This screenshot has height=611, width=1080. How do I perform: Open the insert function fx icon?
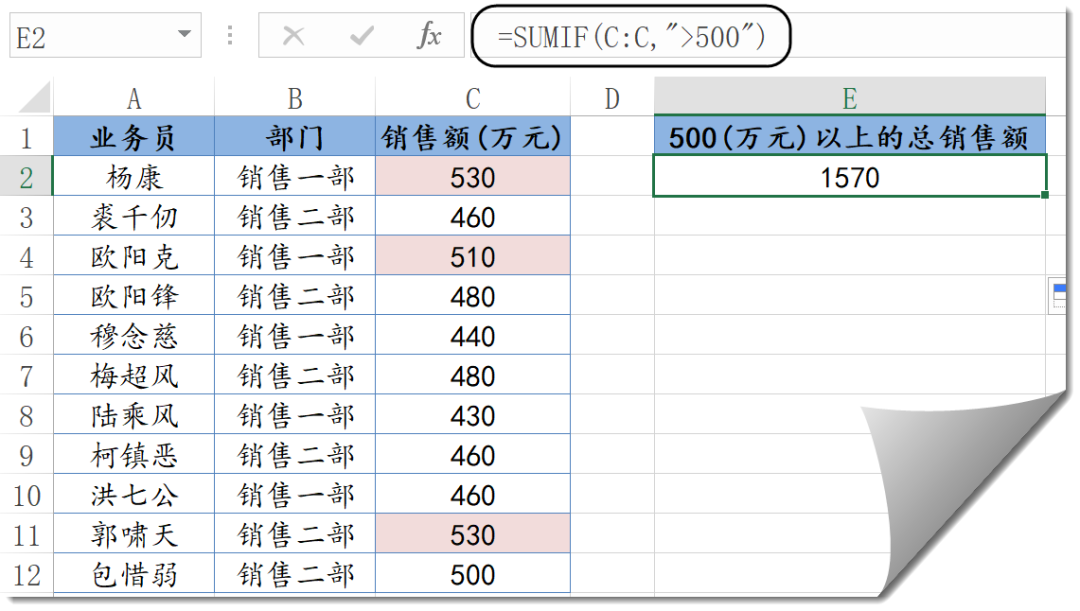click(x=428, y=35)
